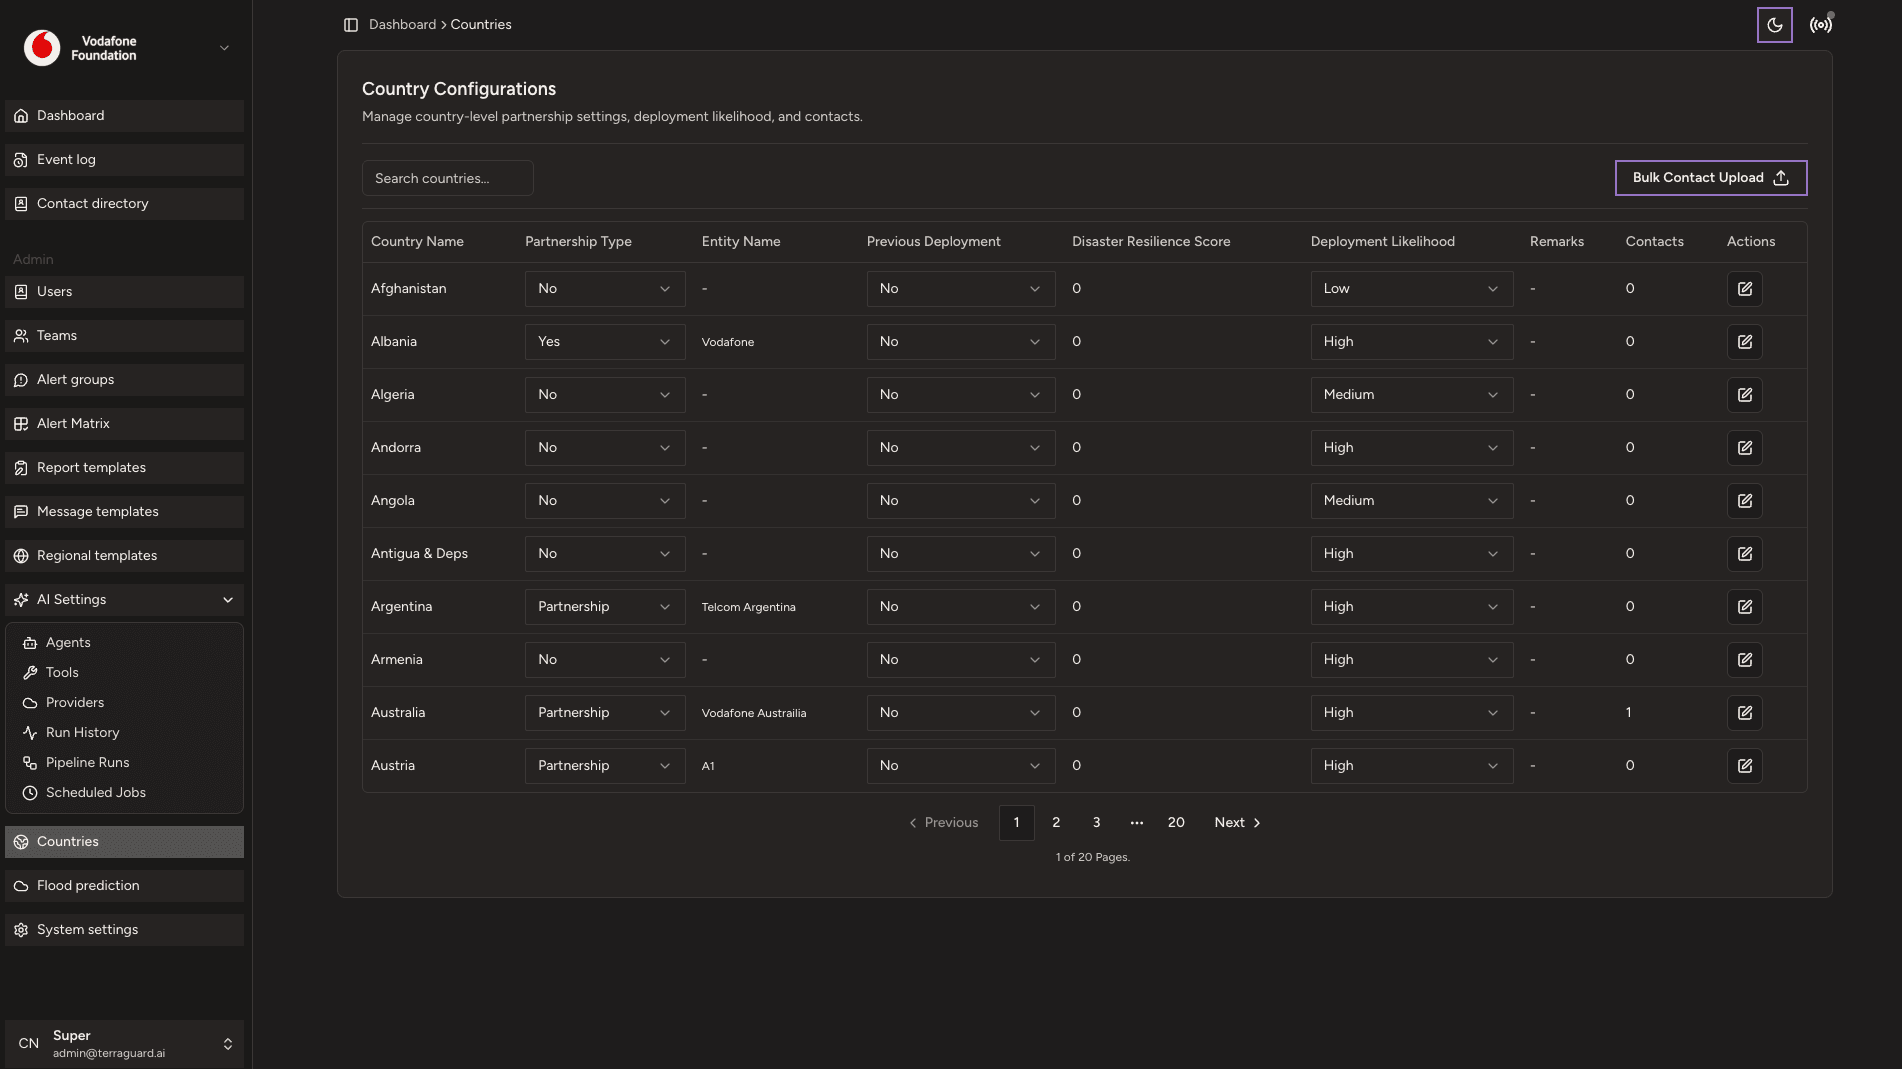Open Regional templates
The image size is (1902, 1069).
tap(124, 556)
